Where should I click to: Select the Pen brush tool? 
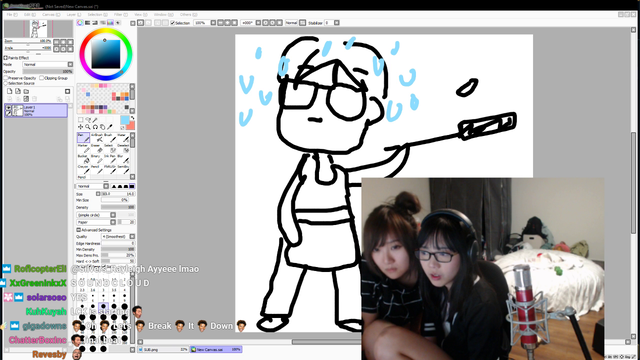83,138
